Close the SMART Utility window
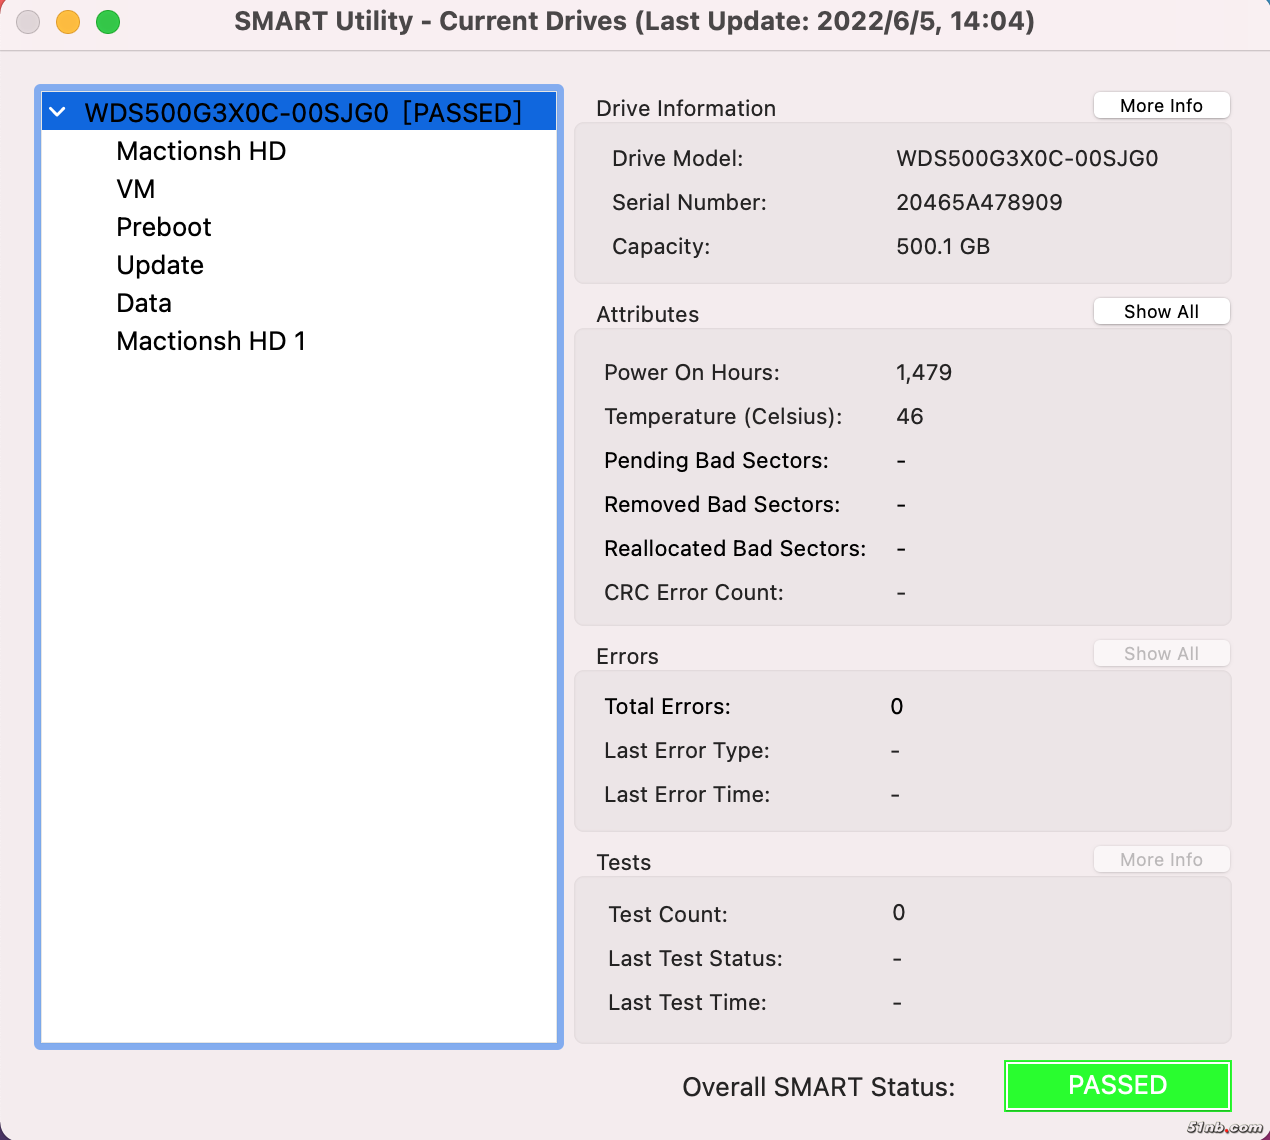 [x=28, y=21]
